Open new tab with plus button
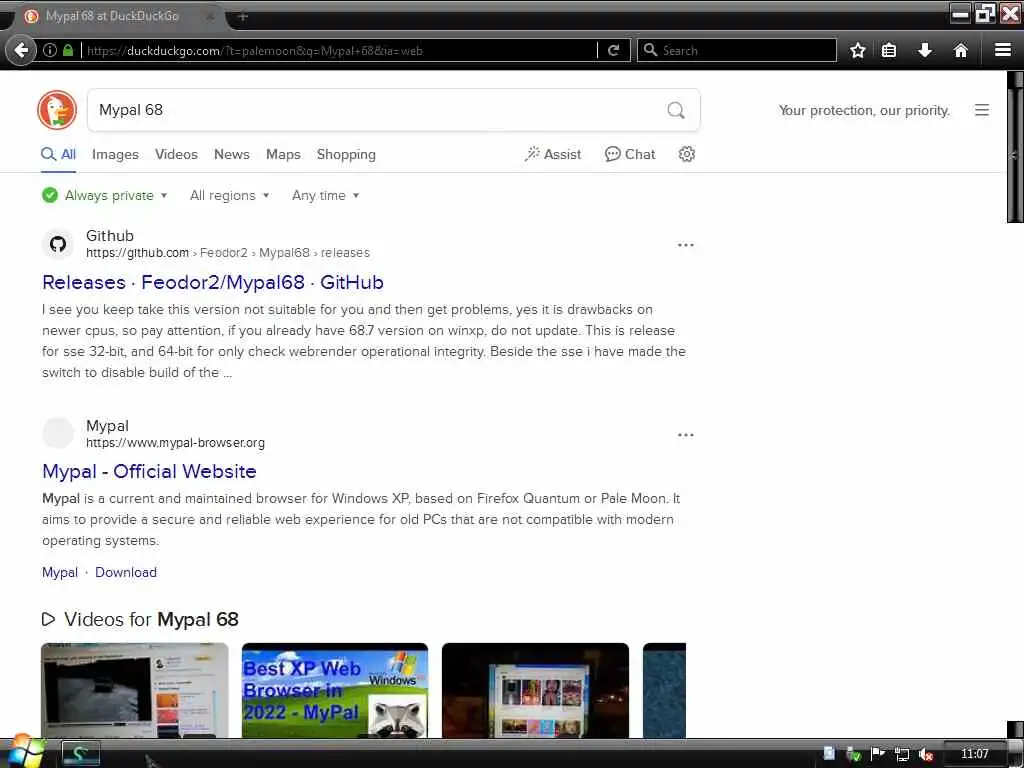 243,16
